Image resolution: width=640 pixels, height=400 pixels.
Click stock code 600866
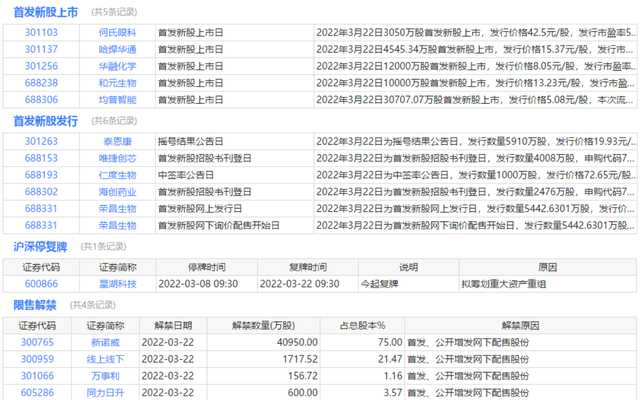pyautogui.click(x=41, y=284)
